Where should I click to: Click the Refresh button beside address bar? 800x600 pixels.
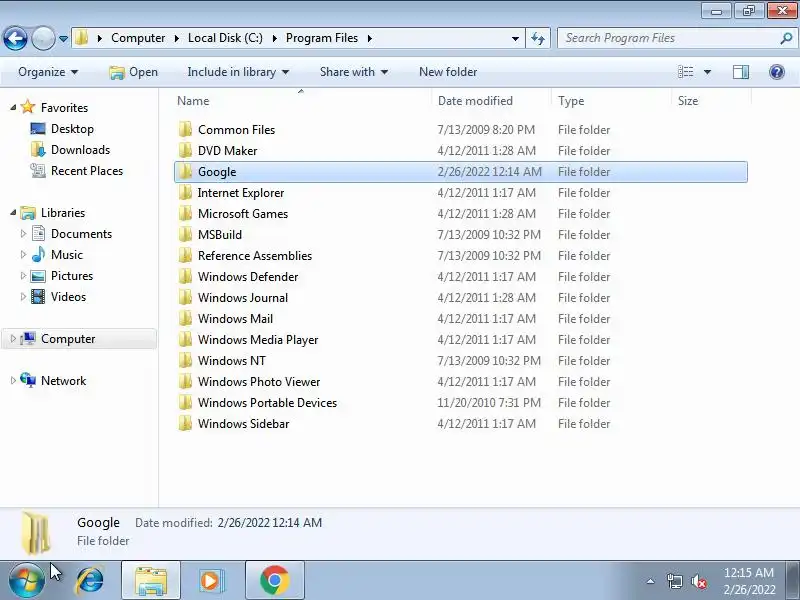538,38
